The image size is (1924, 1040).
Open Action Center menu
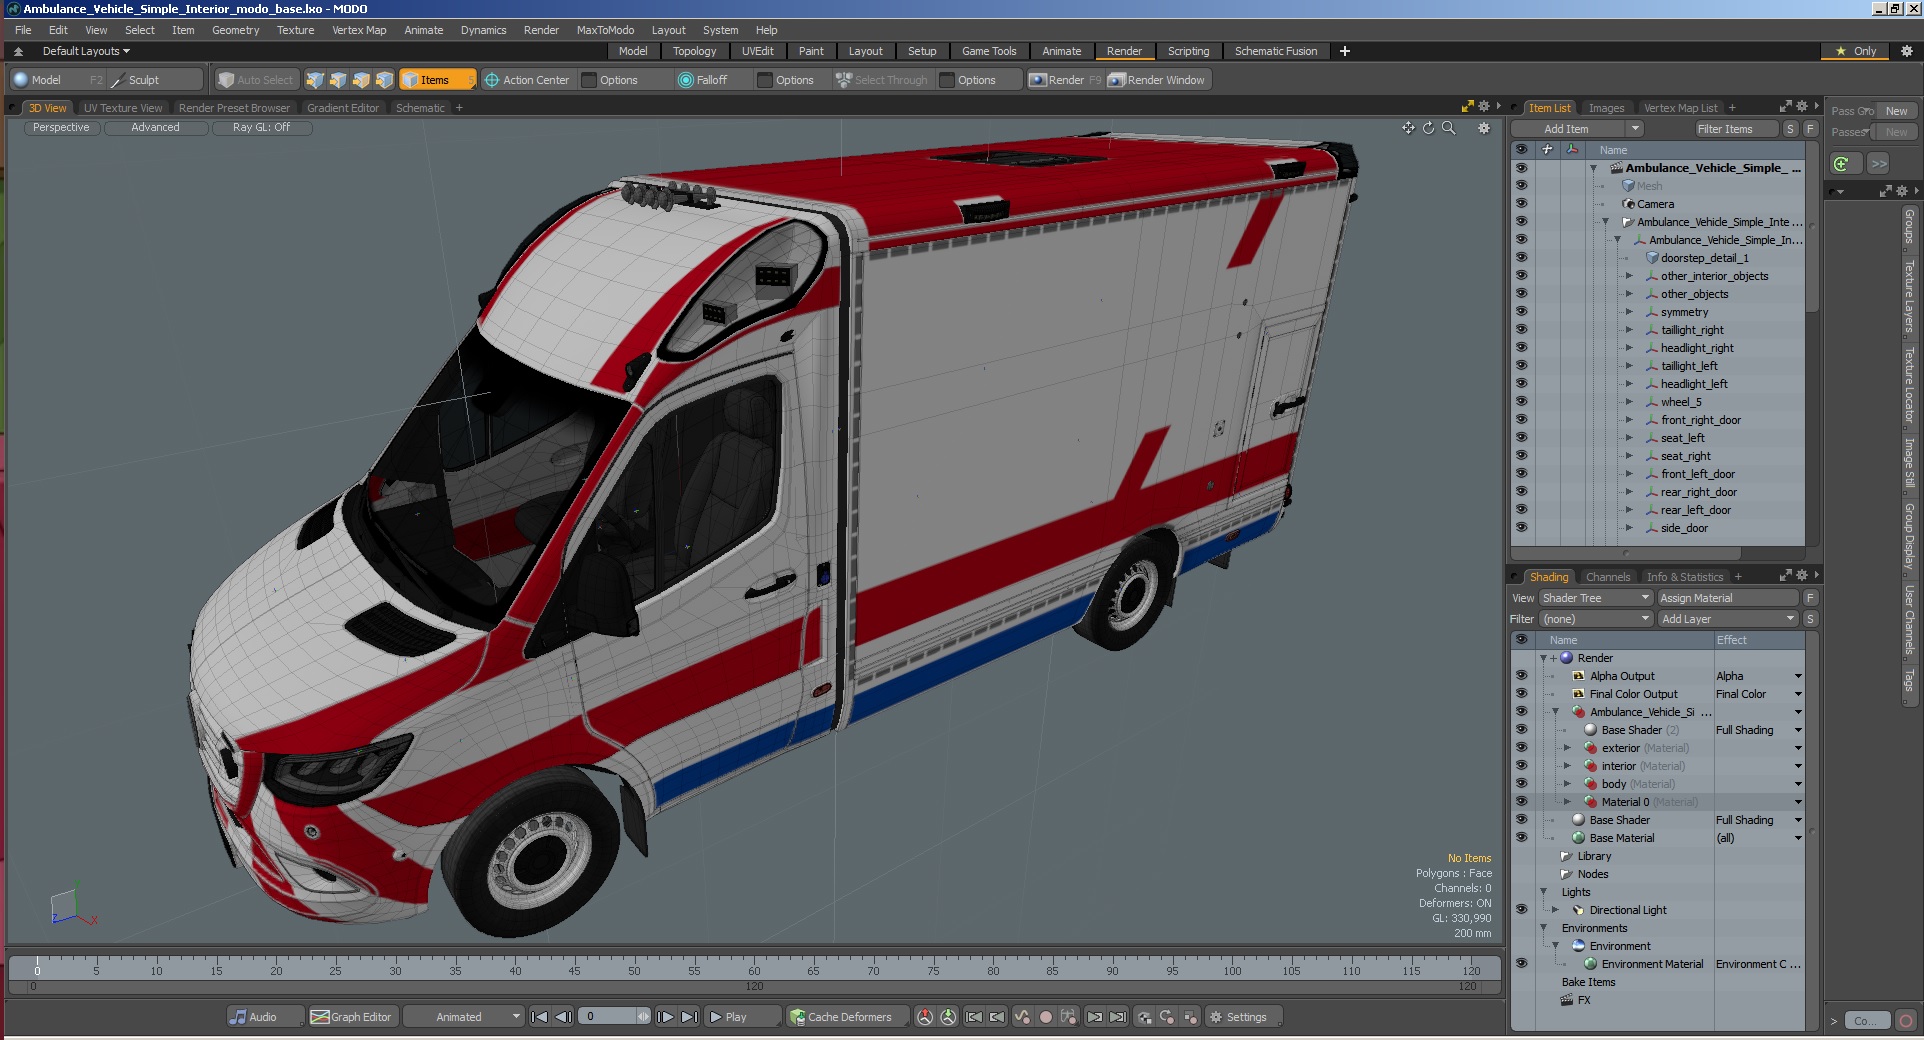pos(527,80)
